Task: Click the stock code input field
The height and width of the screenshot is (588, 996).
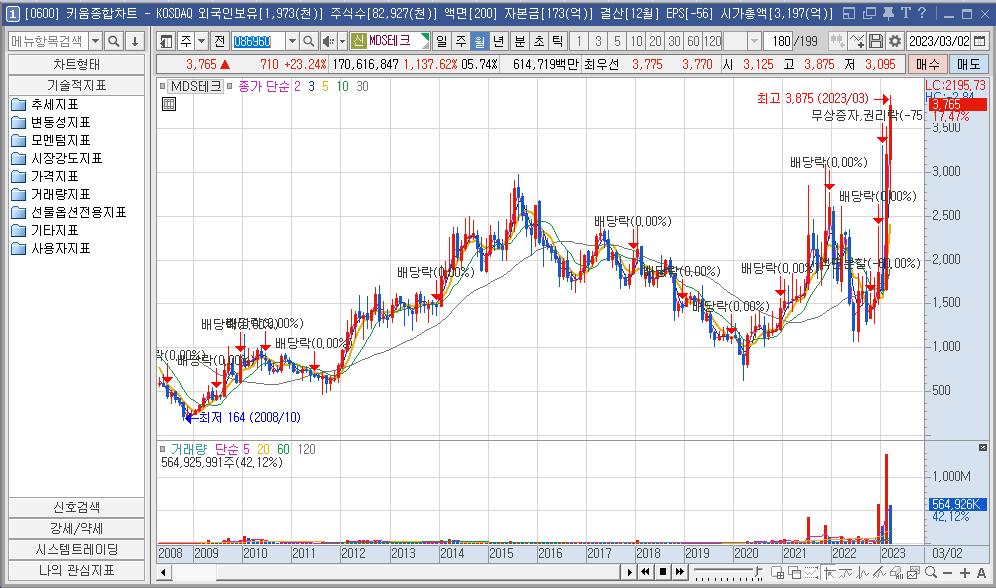Action: tap(258, 42)
